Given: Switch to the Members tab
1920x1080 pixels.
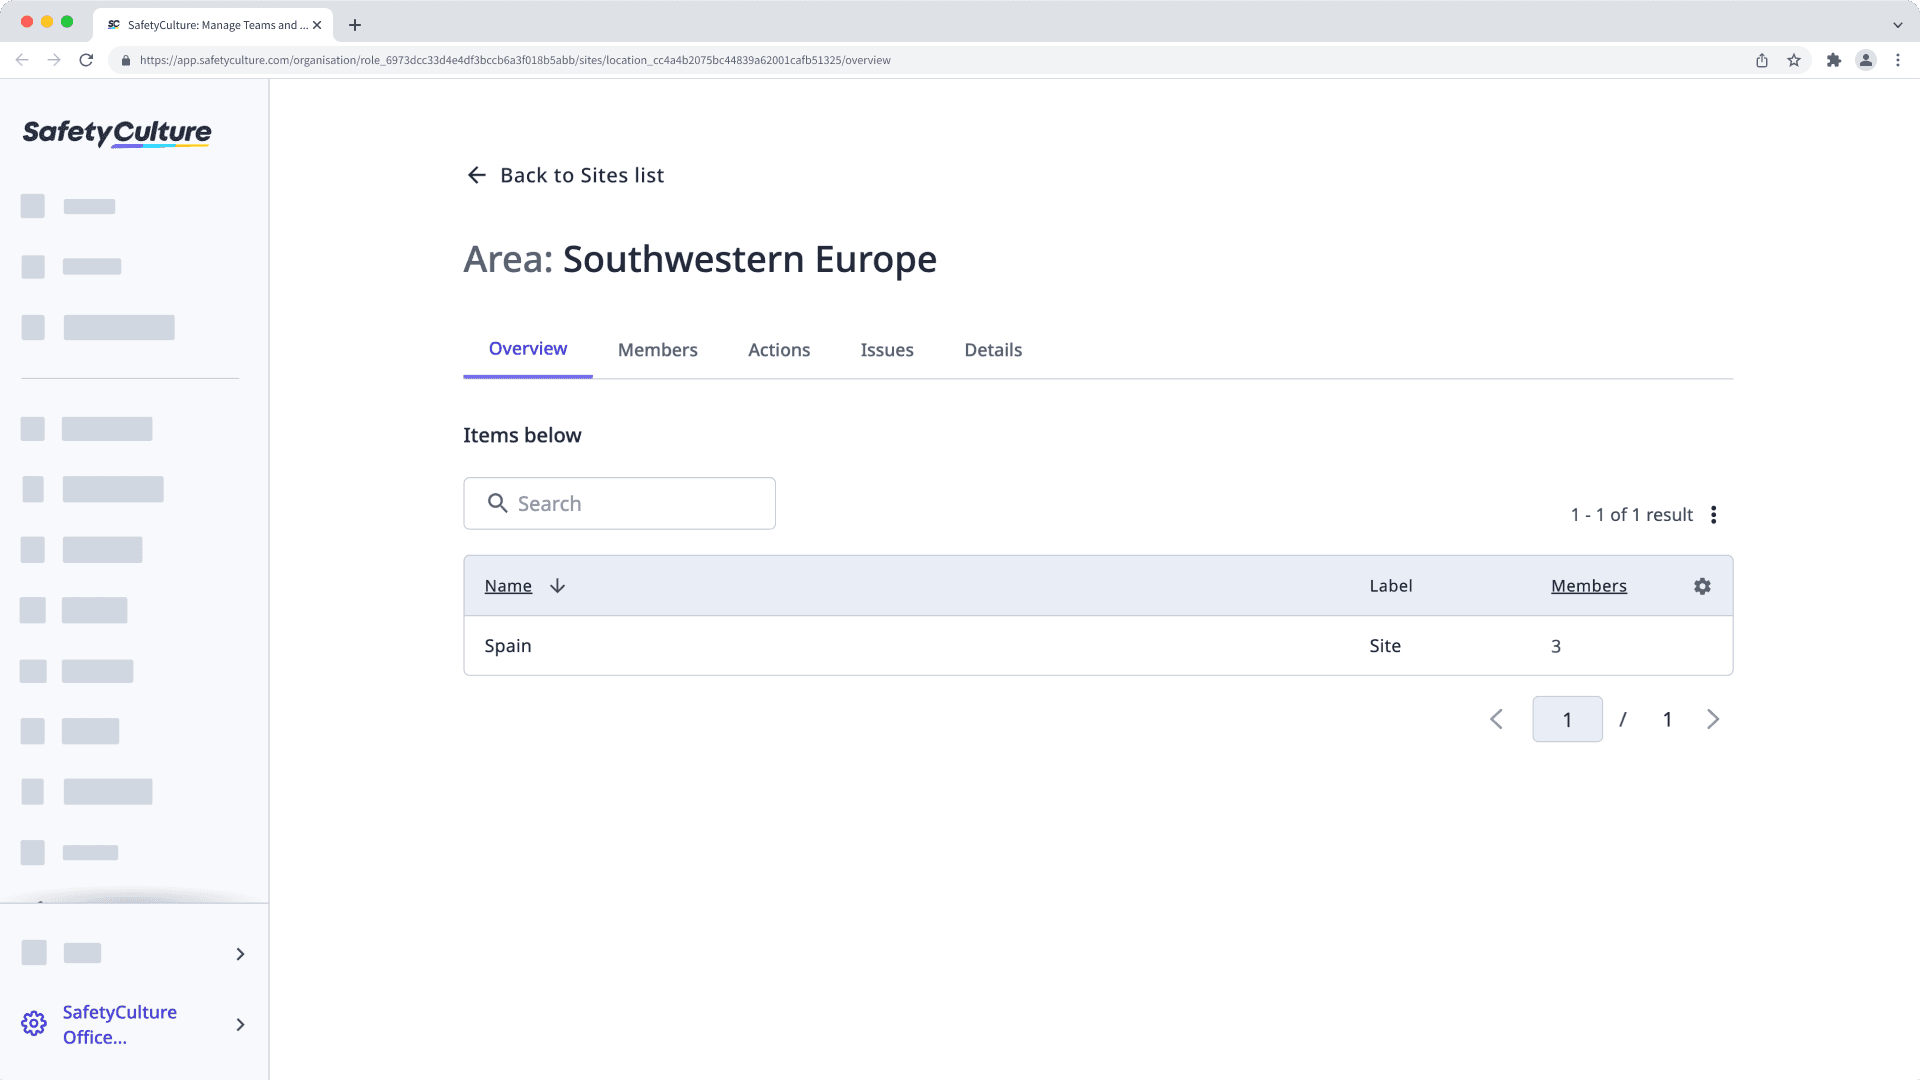Looking at the screenshot, I should coord(657,350).
